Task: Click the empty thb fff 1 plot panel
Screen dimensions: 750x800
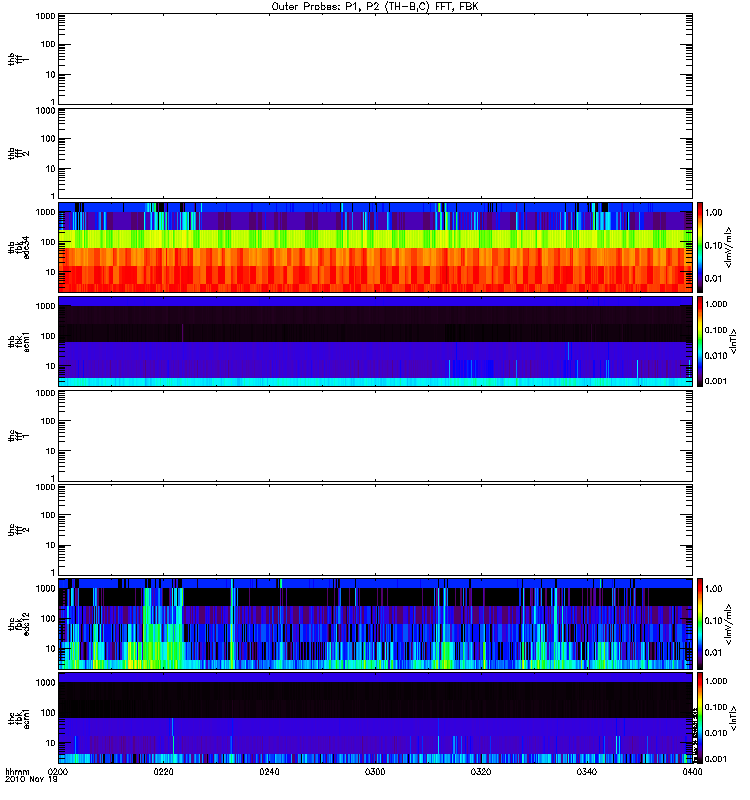Action: [x=376, y=59]
